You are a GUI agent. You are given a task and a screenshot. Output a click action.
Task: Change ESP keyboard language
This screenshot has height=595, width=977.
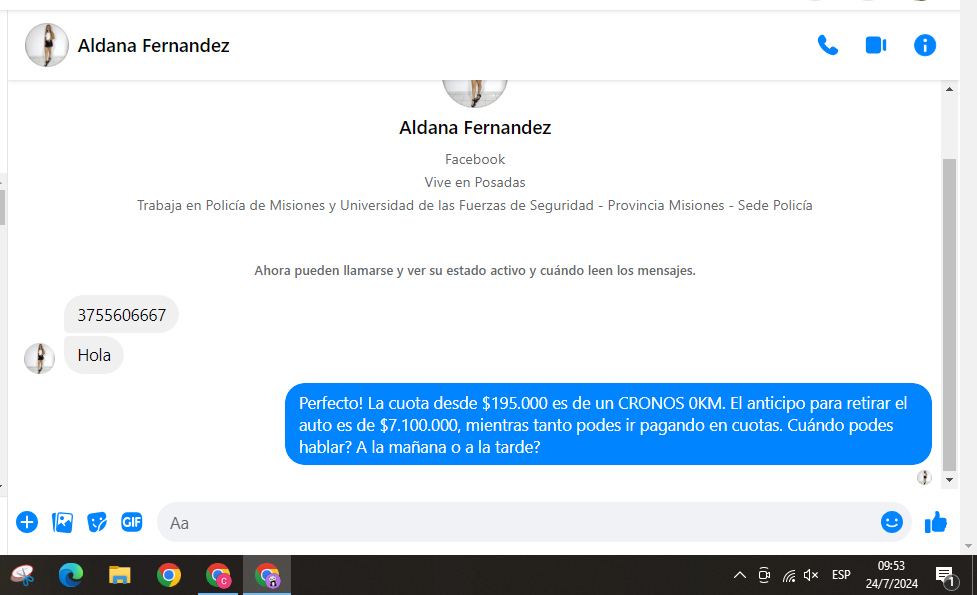(x=841, y=575)
